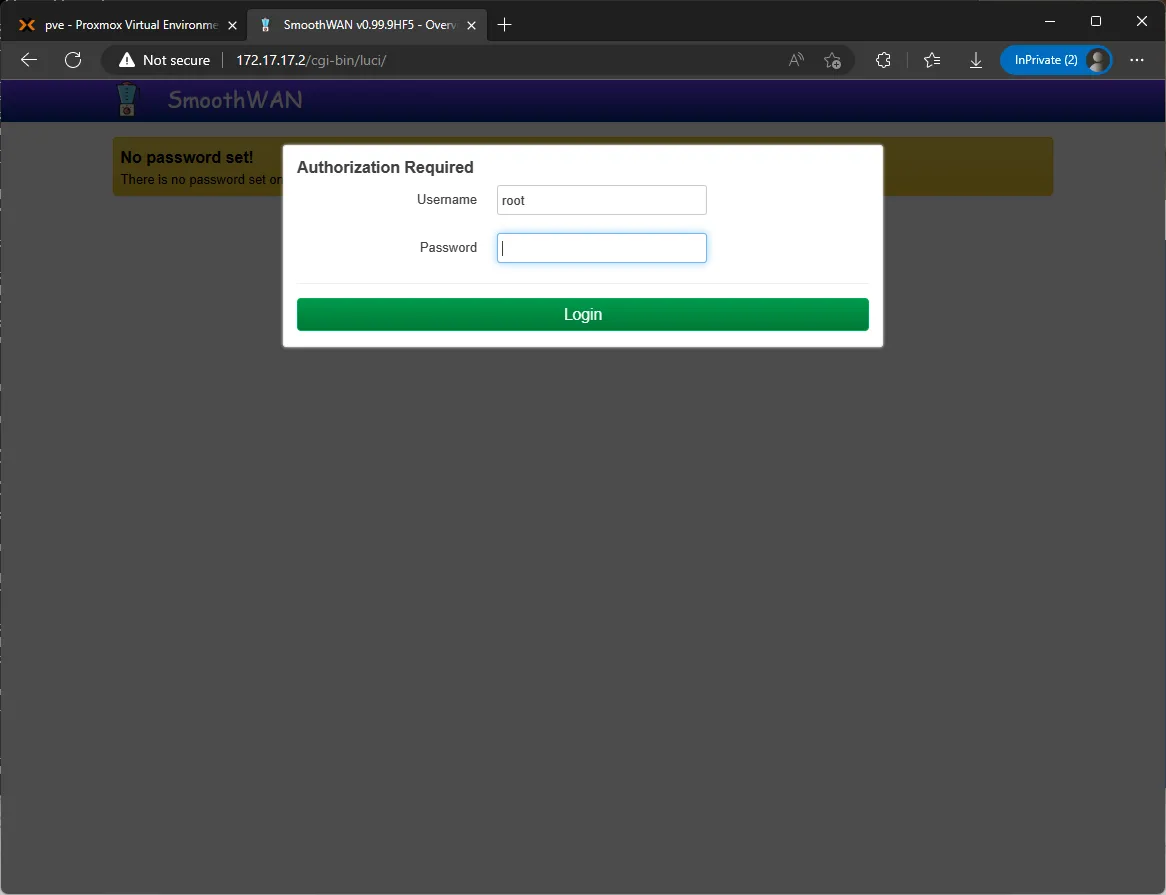Click the Password label

(448, 248)
